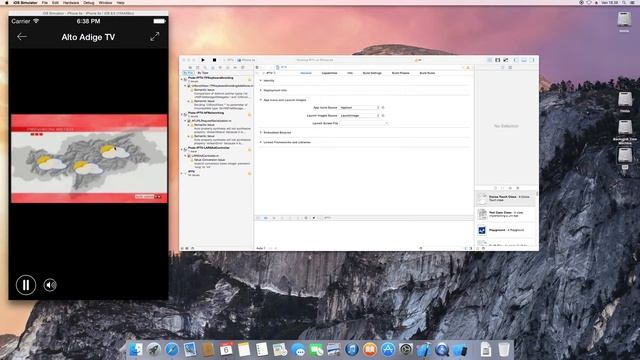Image resolution: width=640 pixels, height=360 pixels.
Task: Click the arrow beside App Icons Source
Action: click(383, 107)
